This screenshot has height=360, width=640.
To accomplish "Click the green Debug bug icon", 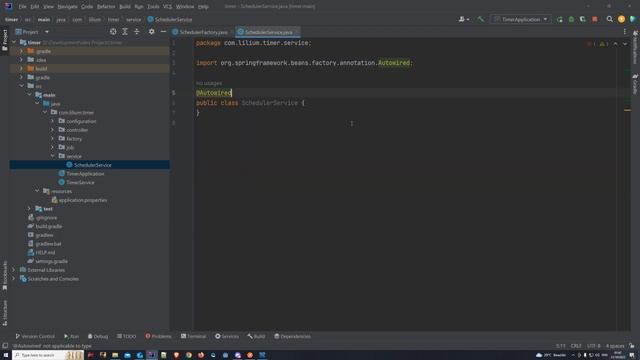I will point(571,19).
